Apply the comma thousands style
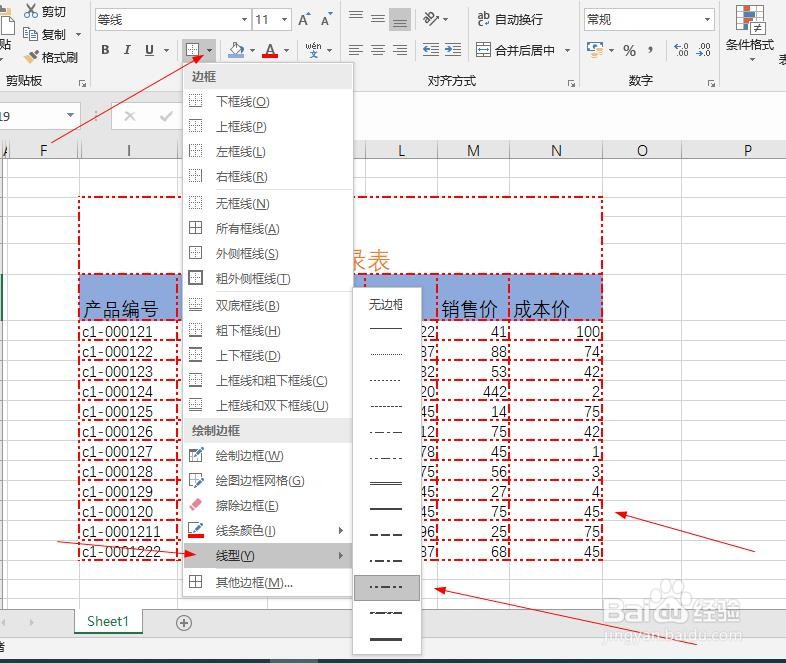The width and height of the screenshot is (786, 663). (650, 50)
